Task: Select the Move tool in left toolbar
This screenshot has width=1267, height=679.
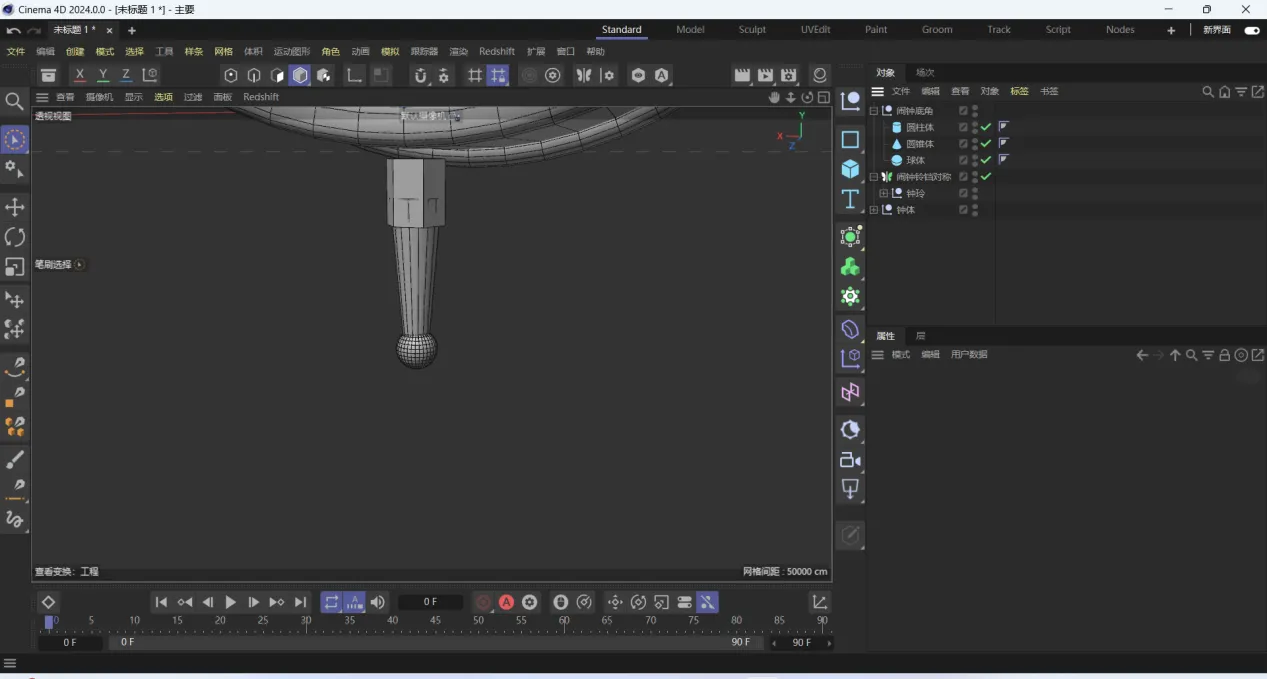Action: 15,207
